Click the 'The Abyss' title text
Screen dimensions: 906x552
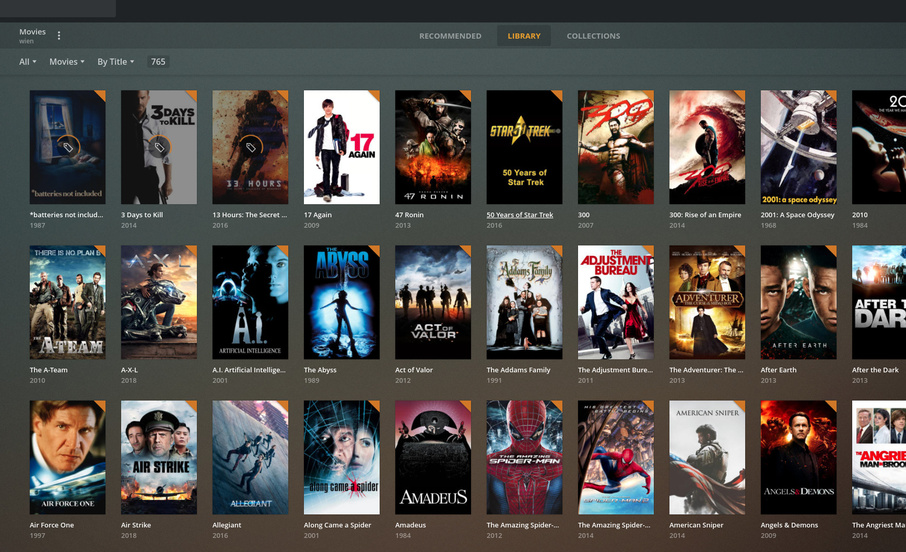320,370
